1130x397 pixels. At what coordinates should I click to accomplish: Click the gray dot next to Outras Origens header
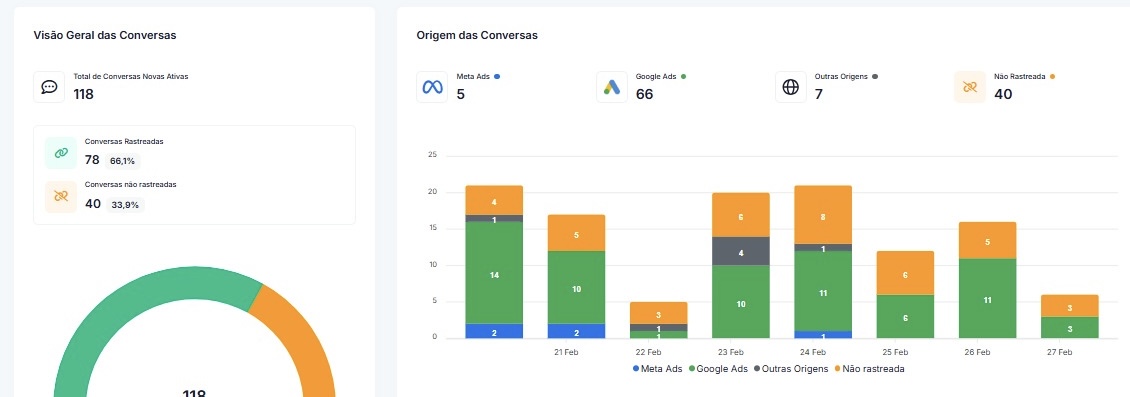tap(875, 76)
